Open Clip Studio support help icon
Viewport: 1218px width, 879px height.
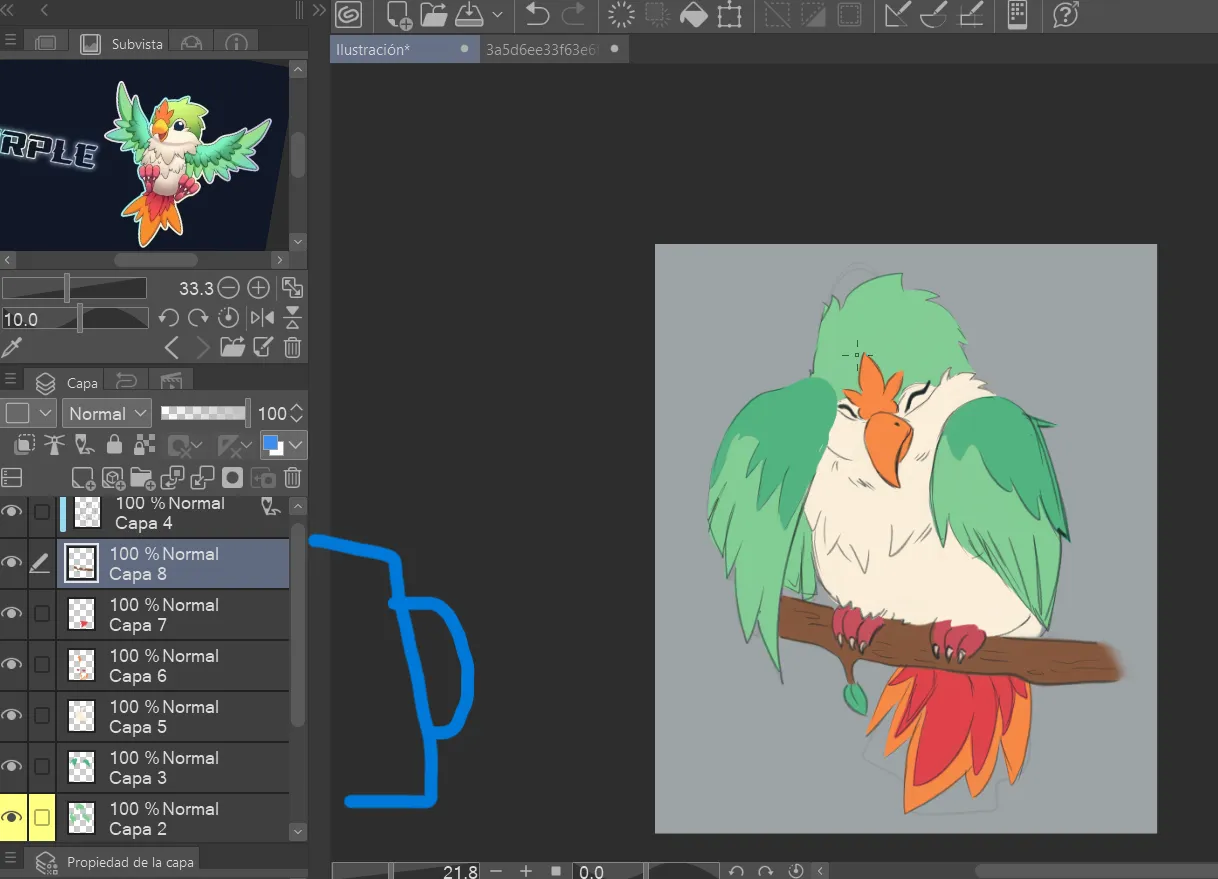(x=1067, y=15)
